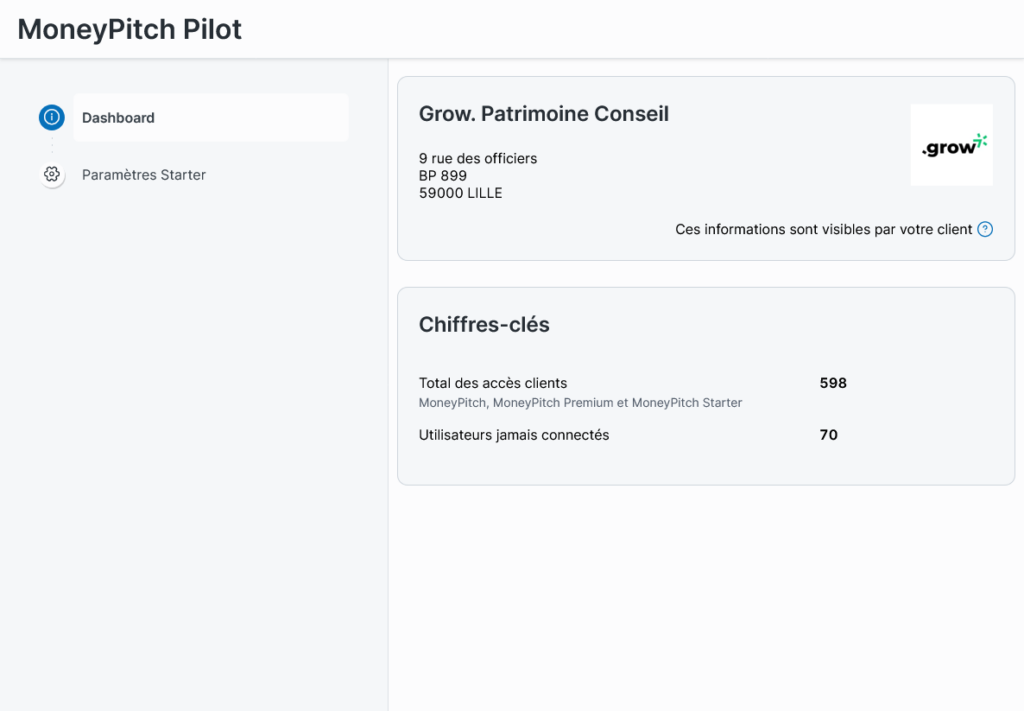
Task: Click the Paramètres Starter gear icon
Action: pyautogui.click(x=52, y=174)
